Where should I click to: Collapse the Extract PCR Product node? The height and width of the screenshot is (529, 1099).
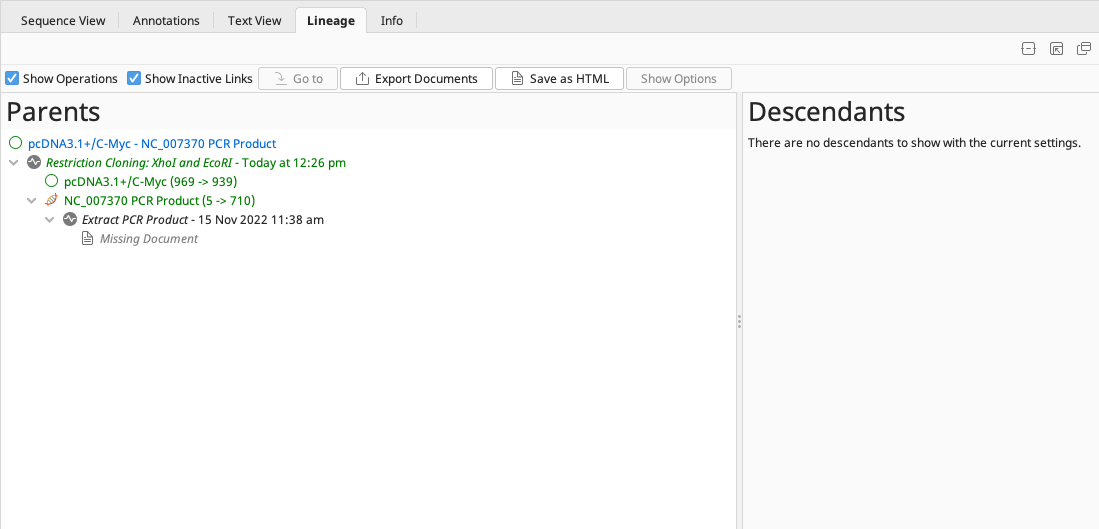tap(50, 219)
